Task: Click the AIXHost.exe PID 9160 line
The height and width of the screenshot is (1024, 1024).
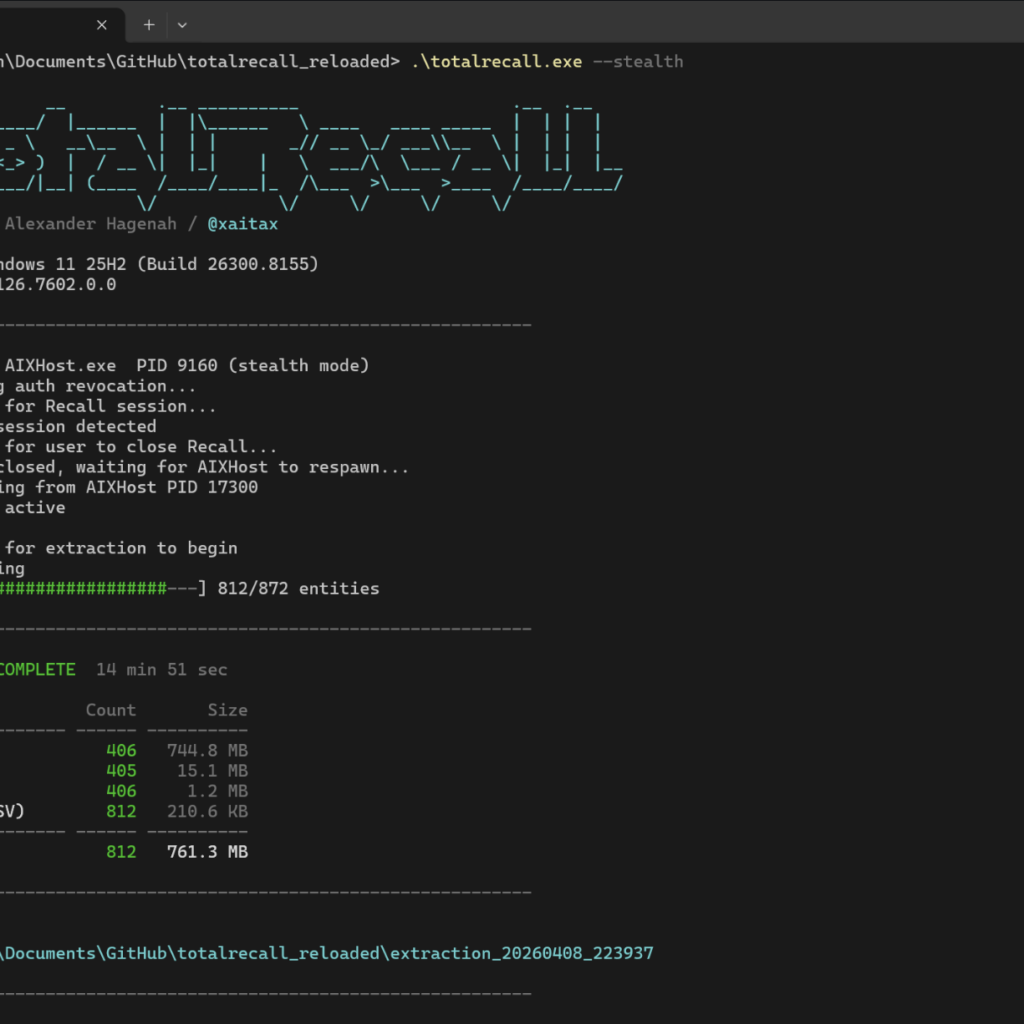Action: (185, 365)
